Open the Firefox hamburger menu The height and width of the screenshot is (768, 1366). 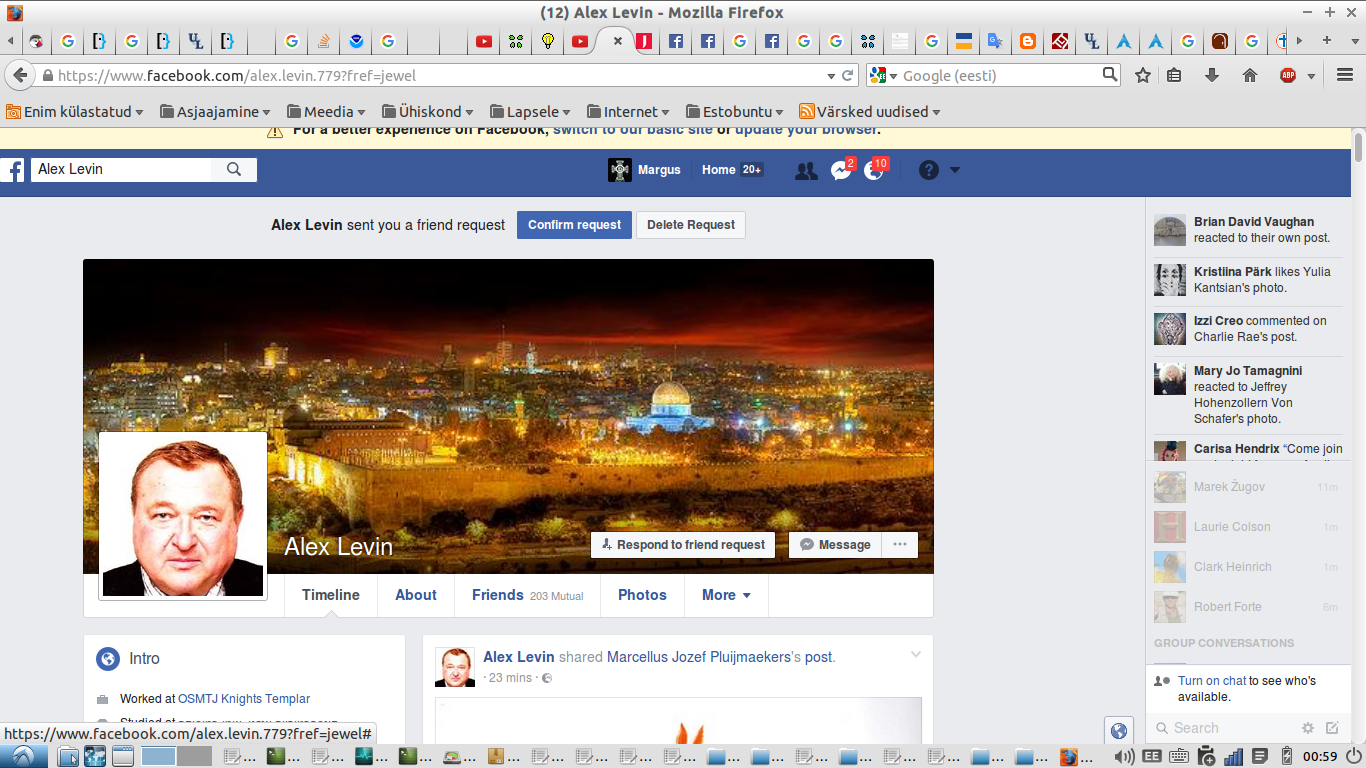click(1345, 75)
